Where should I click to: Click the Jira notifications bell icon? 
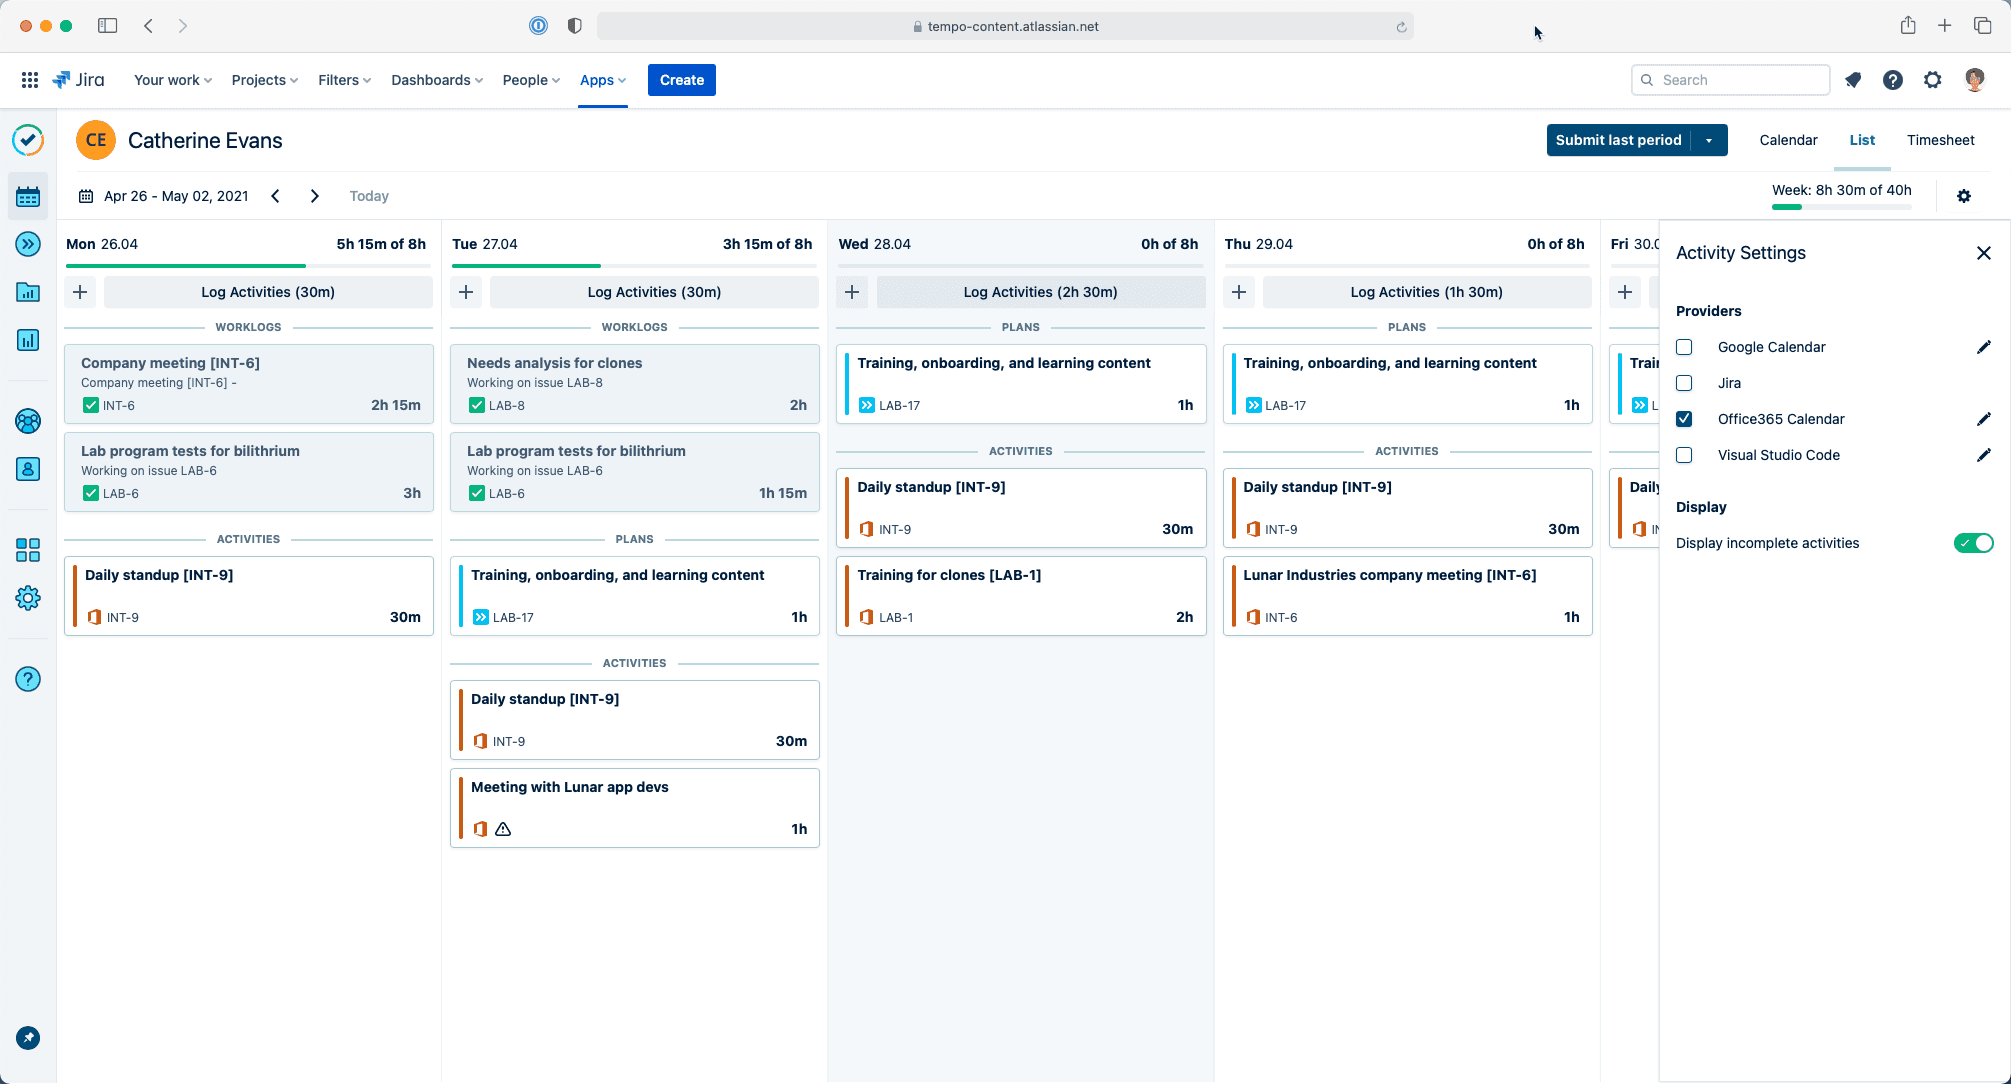pyautogui.click(x=1853, y=80)
